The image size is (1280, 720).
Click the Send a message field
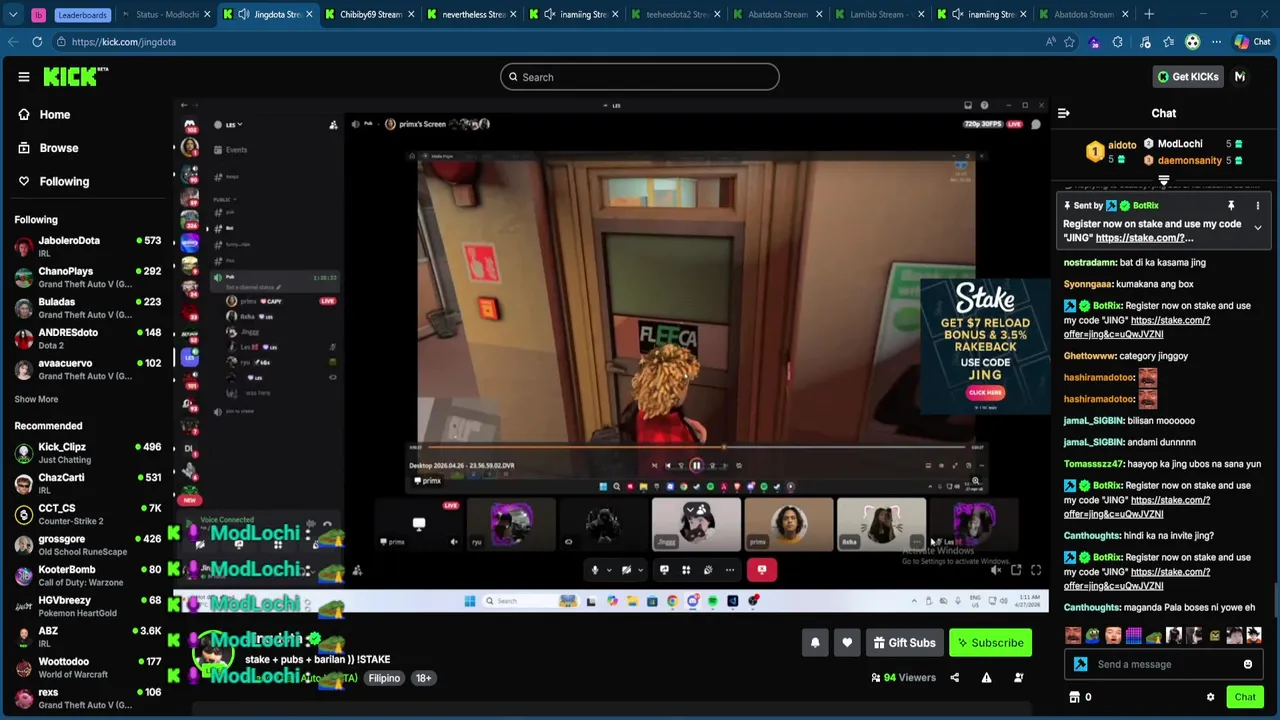click(1163, 664)
